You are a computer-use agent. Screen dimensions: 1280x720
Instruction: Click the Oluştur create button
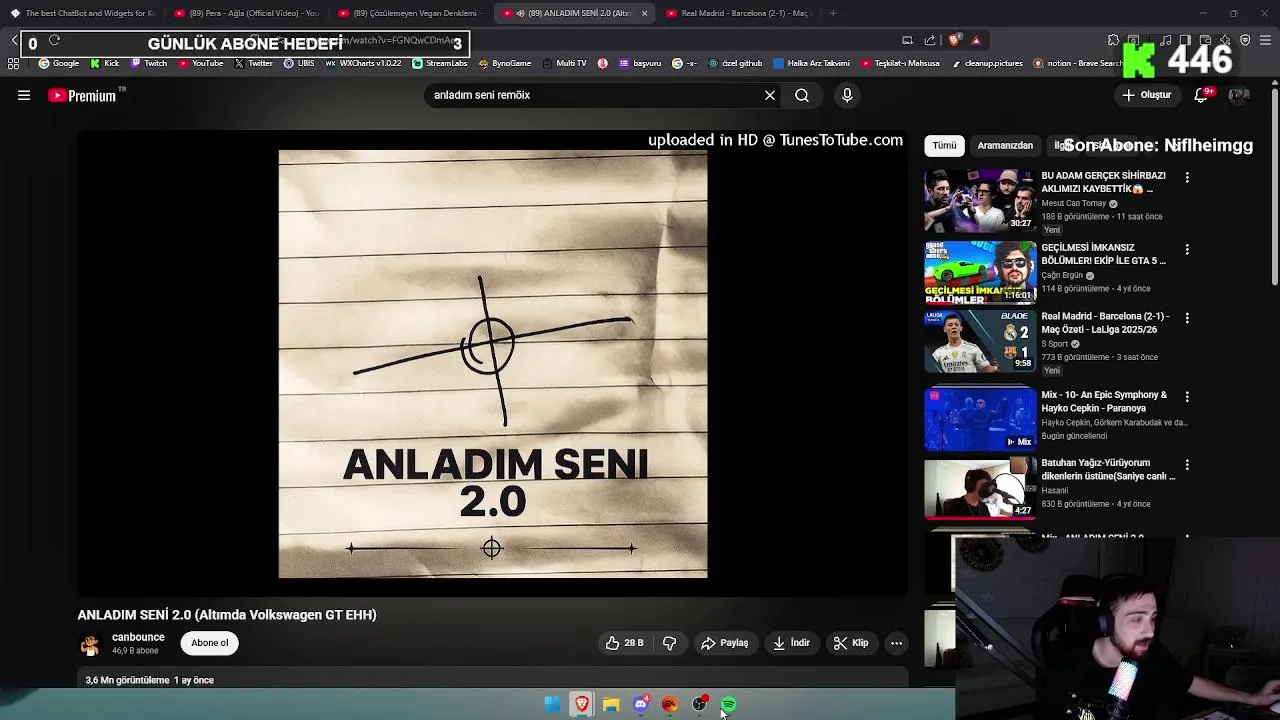1146,95
